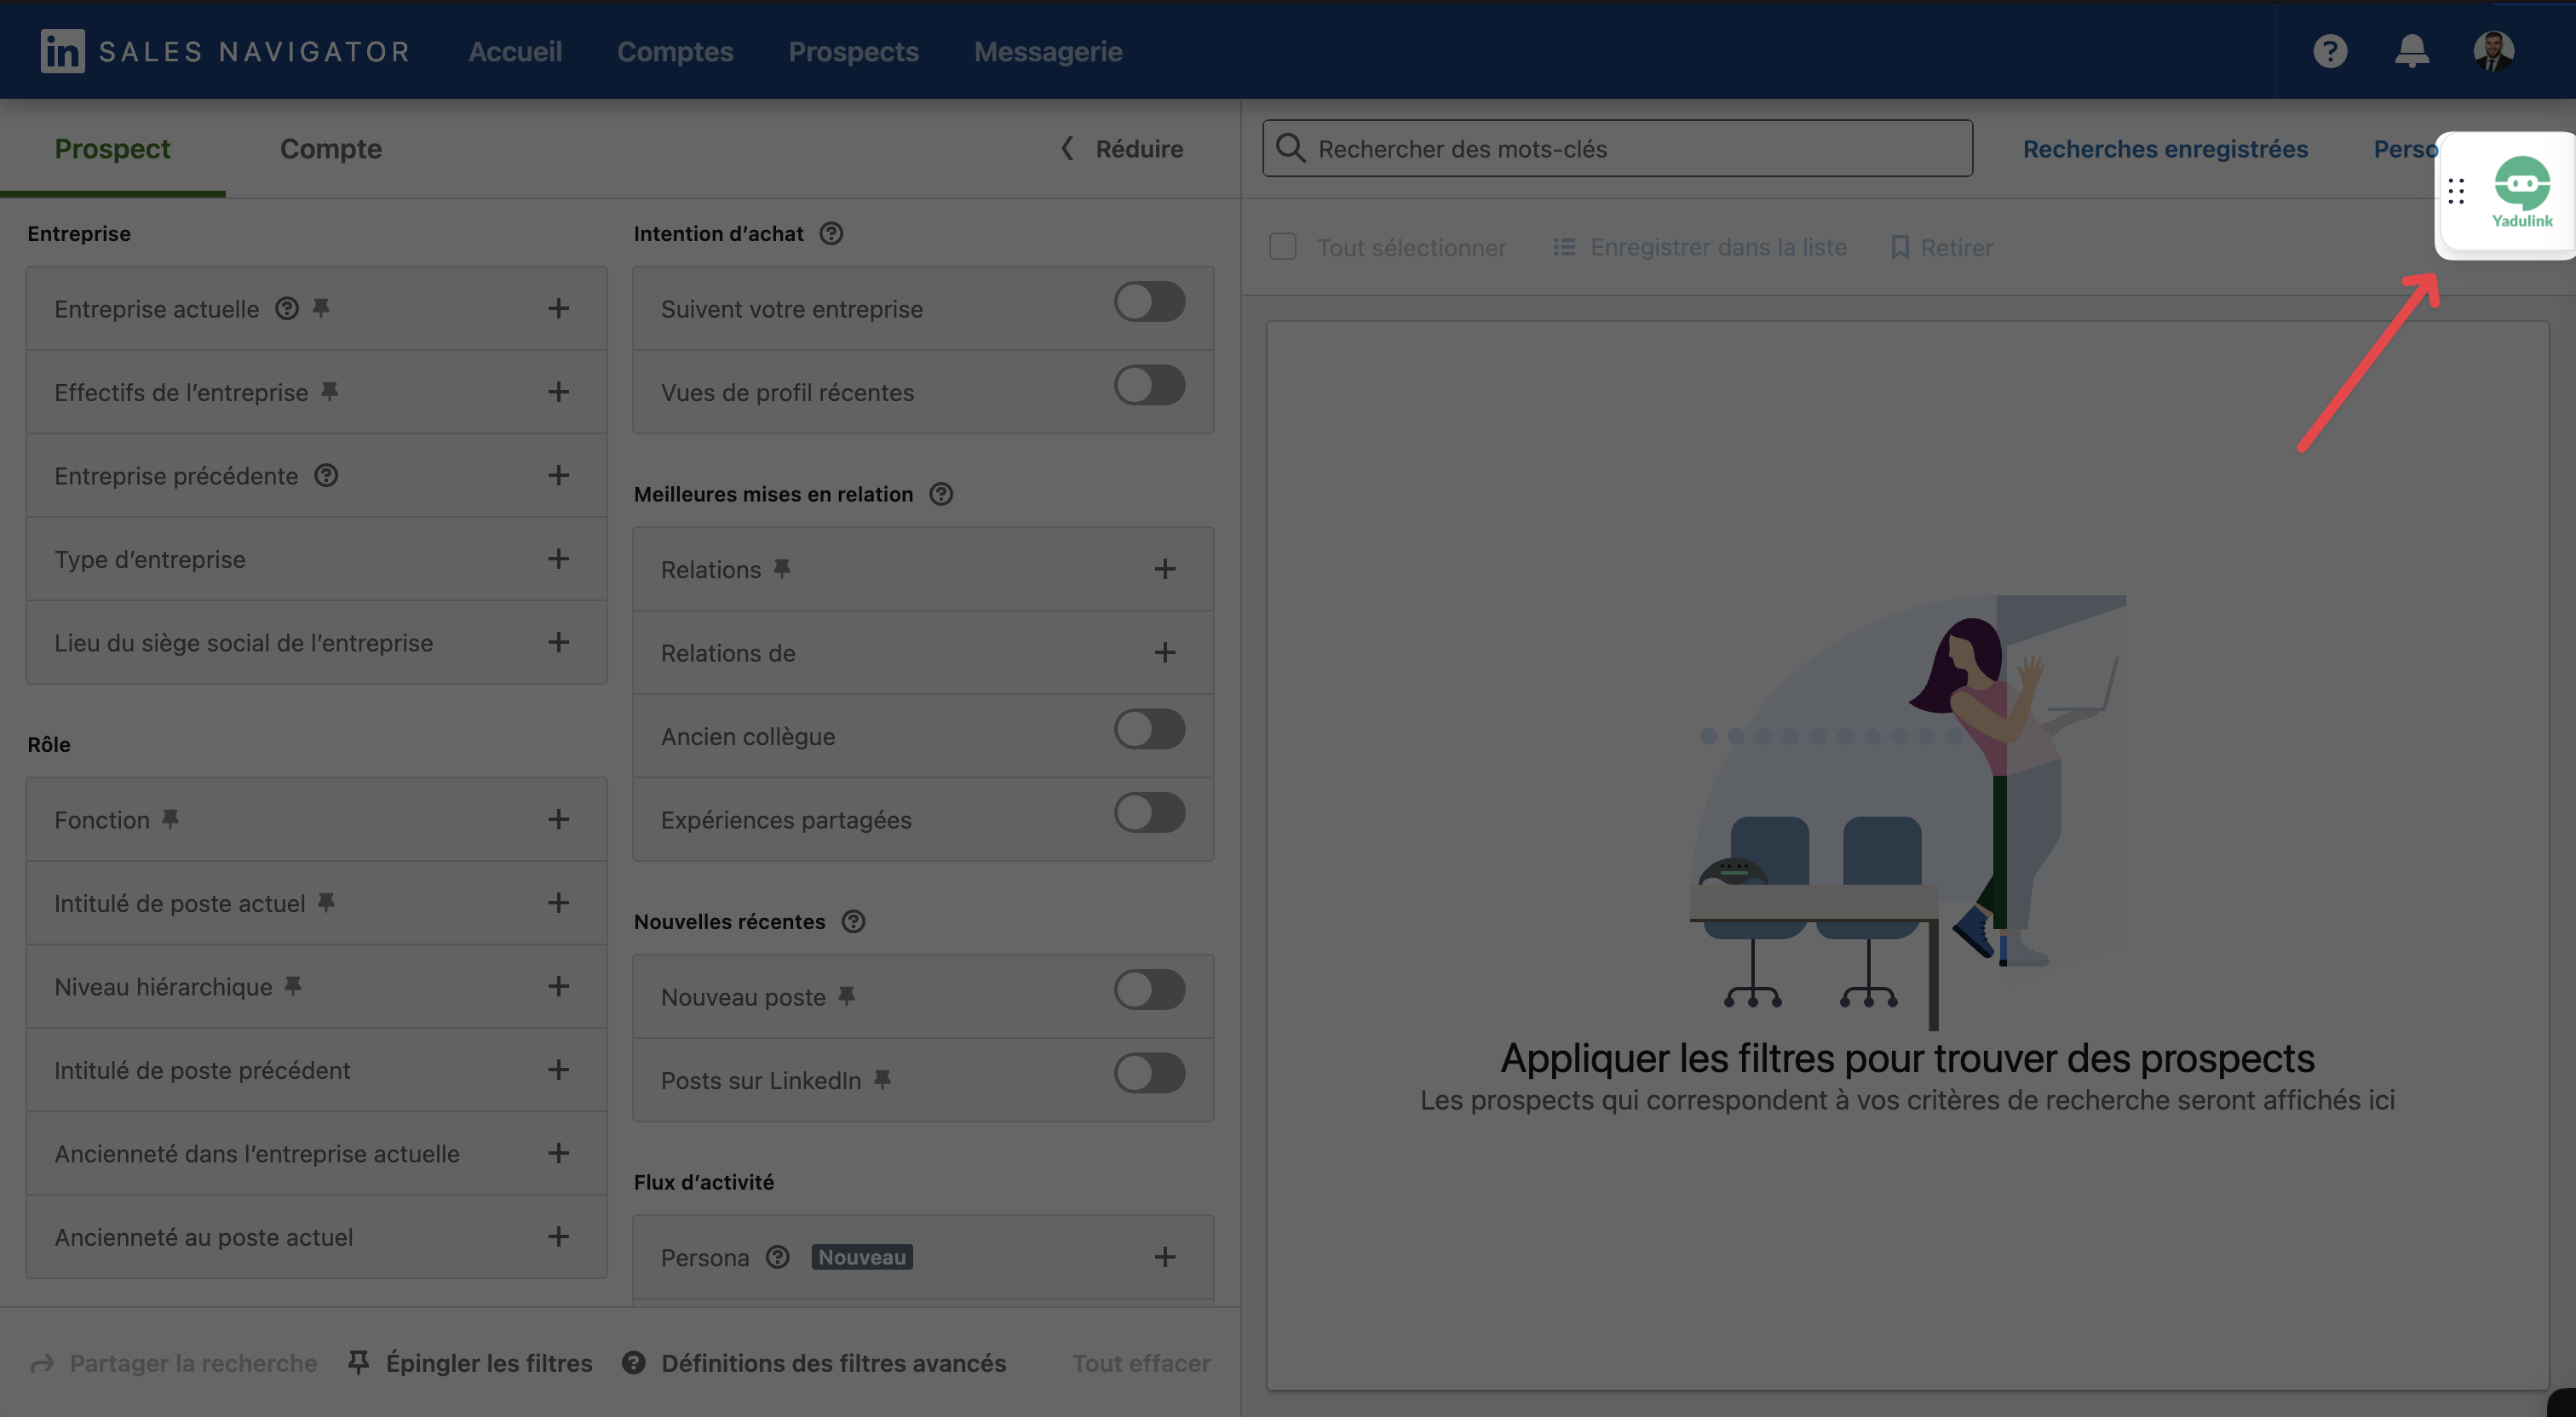Viewport: 2576px width, 1417px height.
Task: Switch to the Compte tab
Action: click(331, 148)
